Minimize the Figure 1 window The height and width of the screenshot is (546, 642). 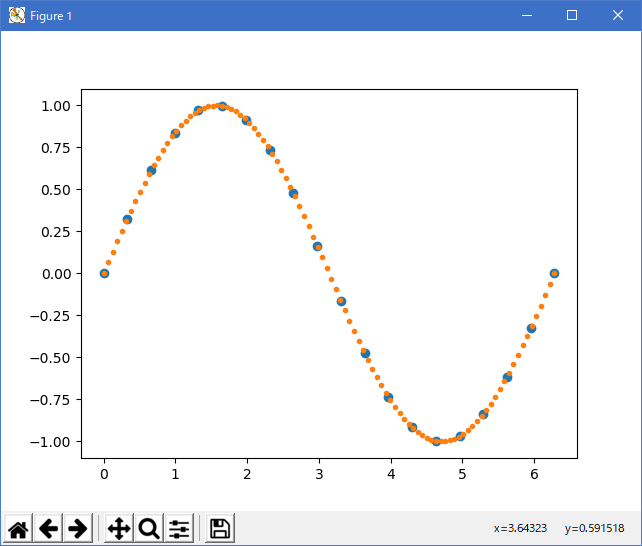point(526,16)
